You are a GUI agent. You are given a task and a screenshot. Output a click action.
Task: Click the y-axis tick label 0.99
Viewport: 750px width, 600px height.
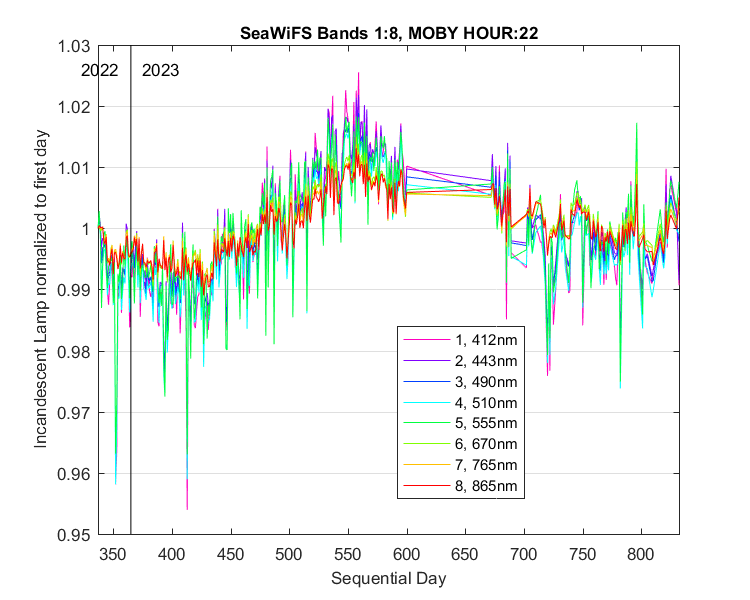(x=74, y=290)
